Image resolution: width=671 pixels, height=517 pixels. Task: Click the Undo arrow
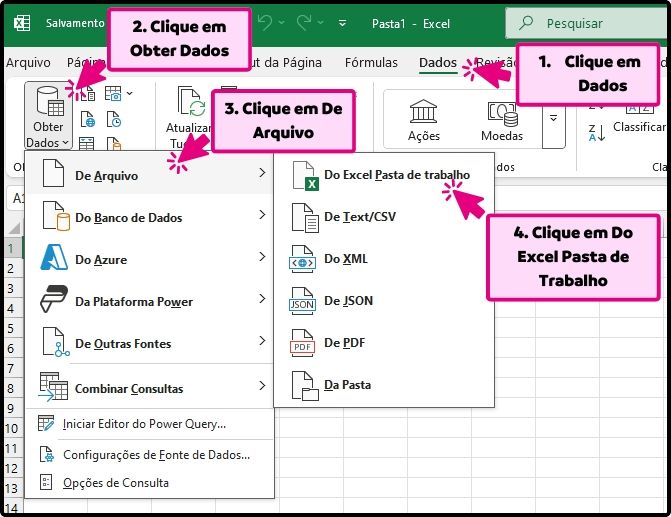[x=265, y=23]
